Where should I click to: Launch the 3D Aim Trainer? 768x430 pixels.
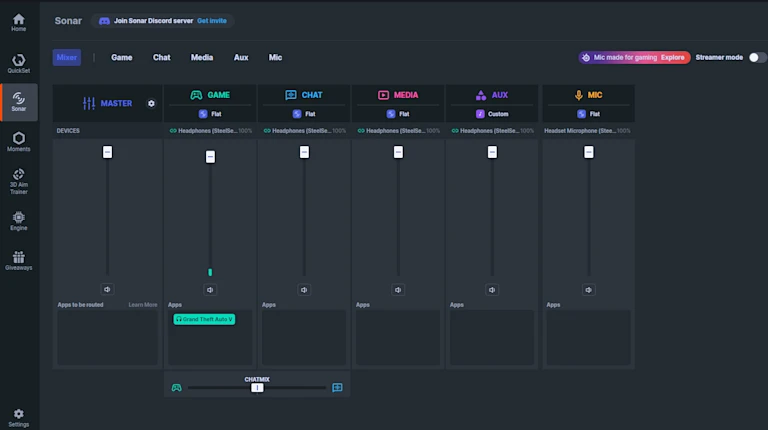(x=19, y=181)
